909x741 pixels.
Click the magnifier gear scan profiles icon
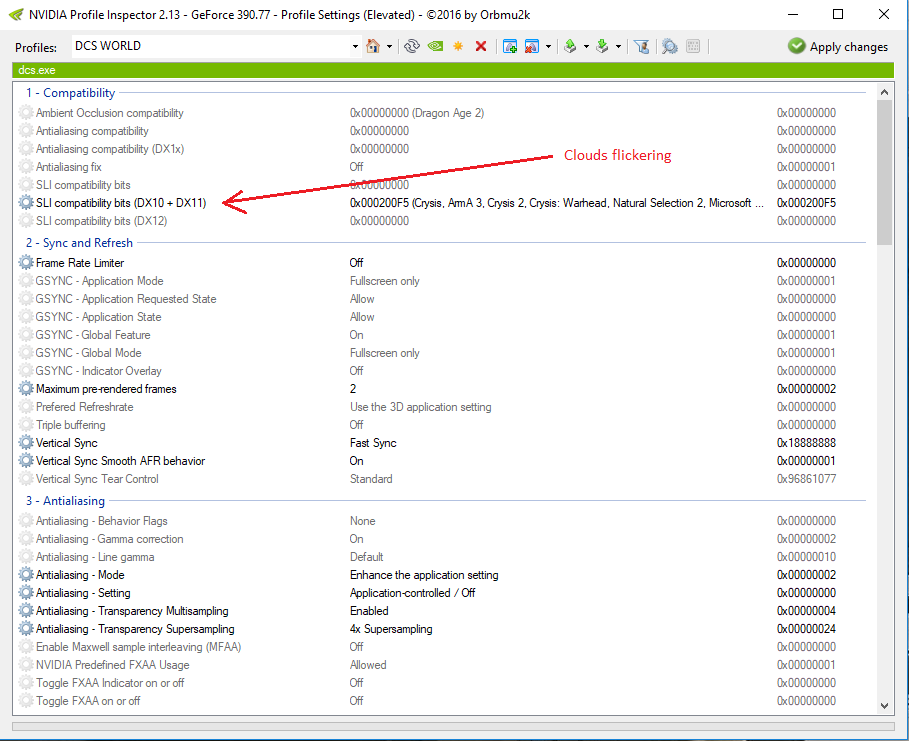click(670, 46)
